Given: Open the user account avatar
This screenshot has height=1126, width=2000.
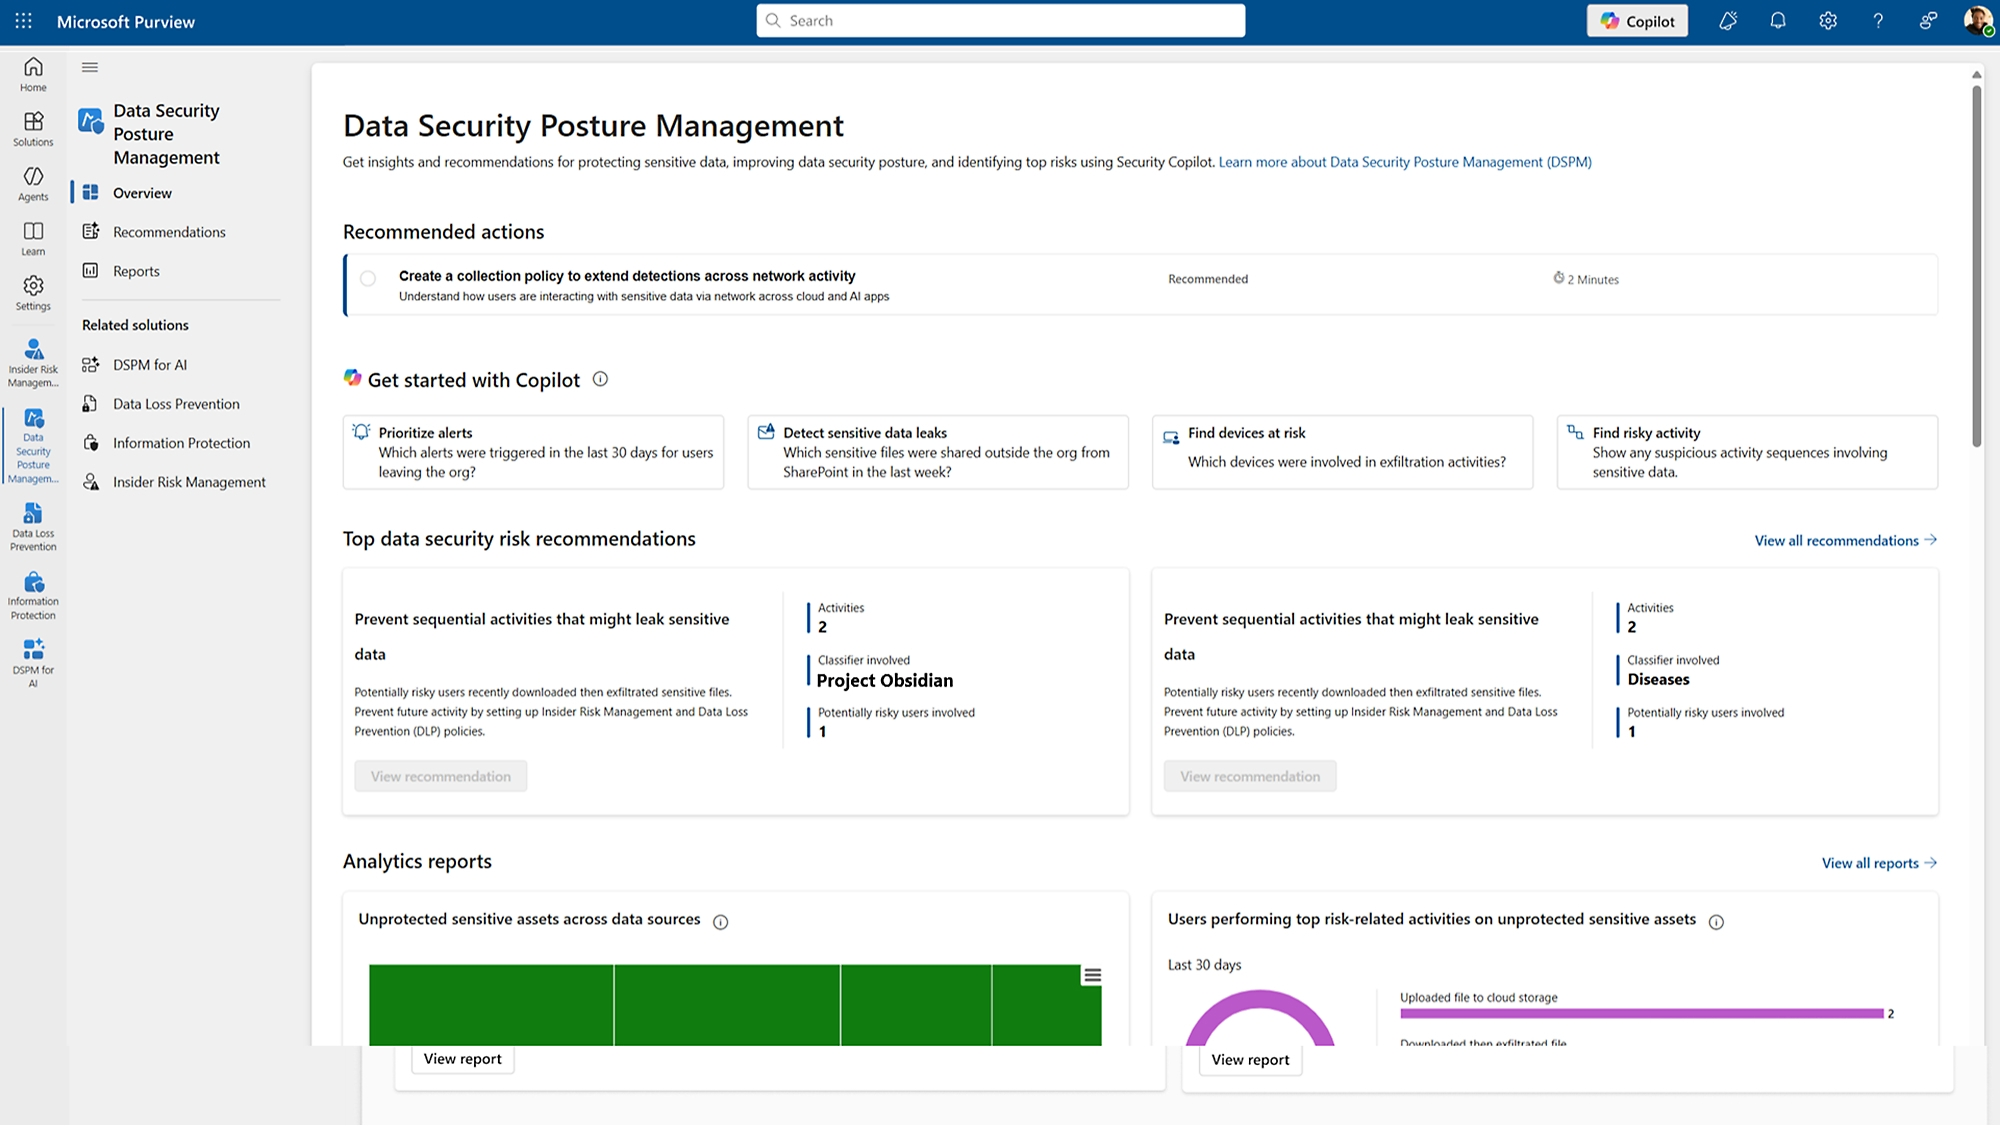Looking at the screenshot, I should [x=1978, y=21].
